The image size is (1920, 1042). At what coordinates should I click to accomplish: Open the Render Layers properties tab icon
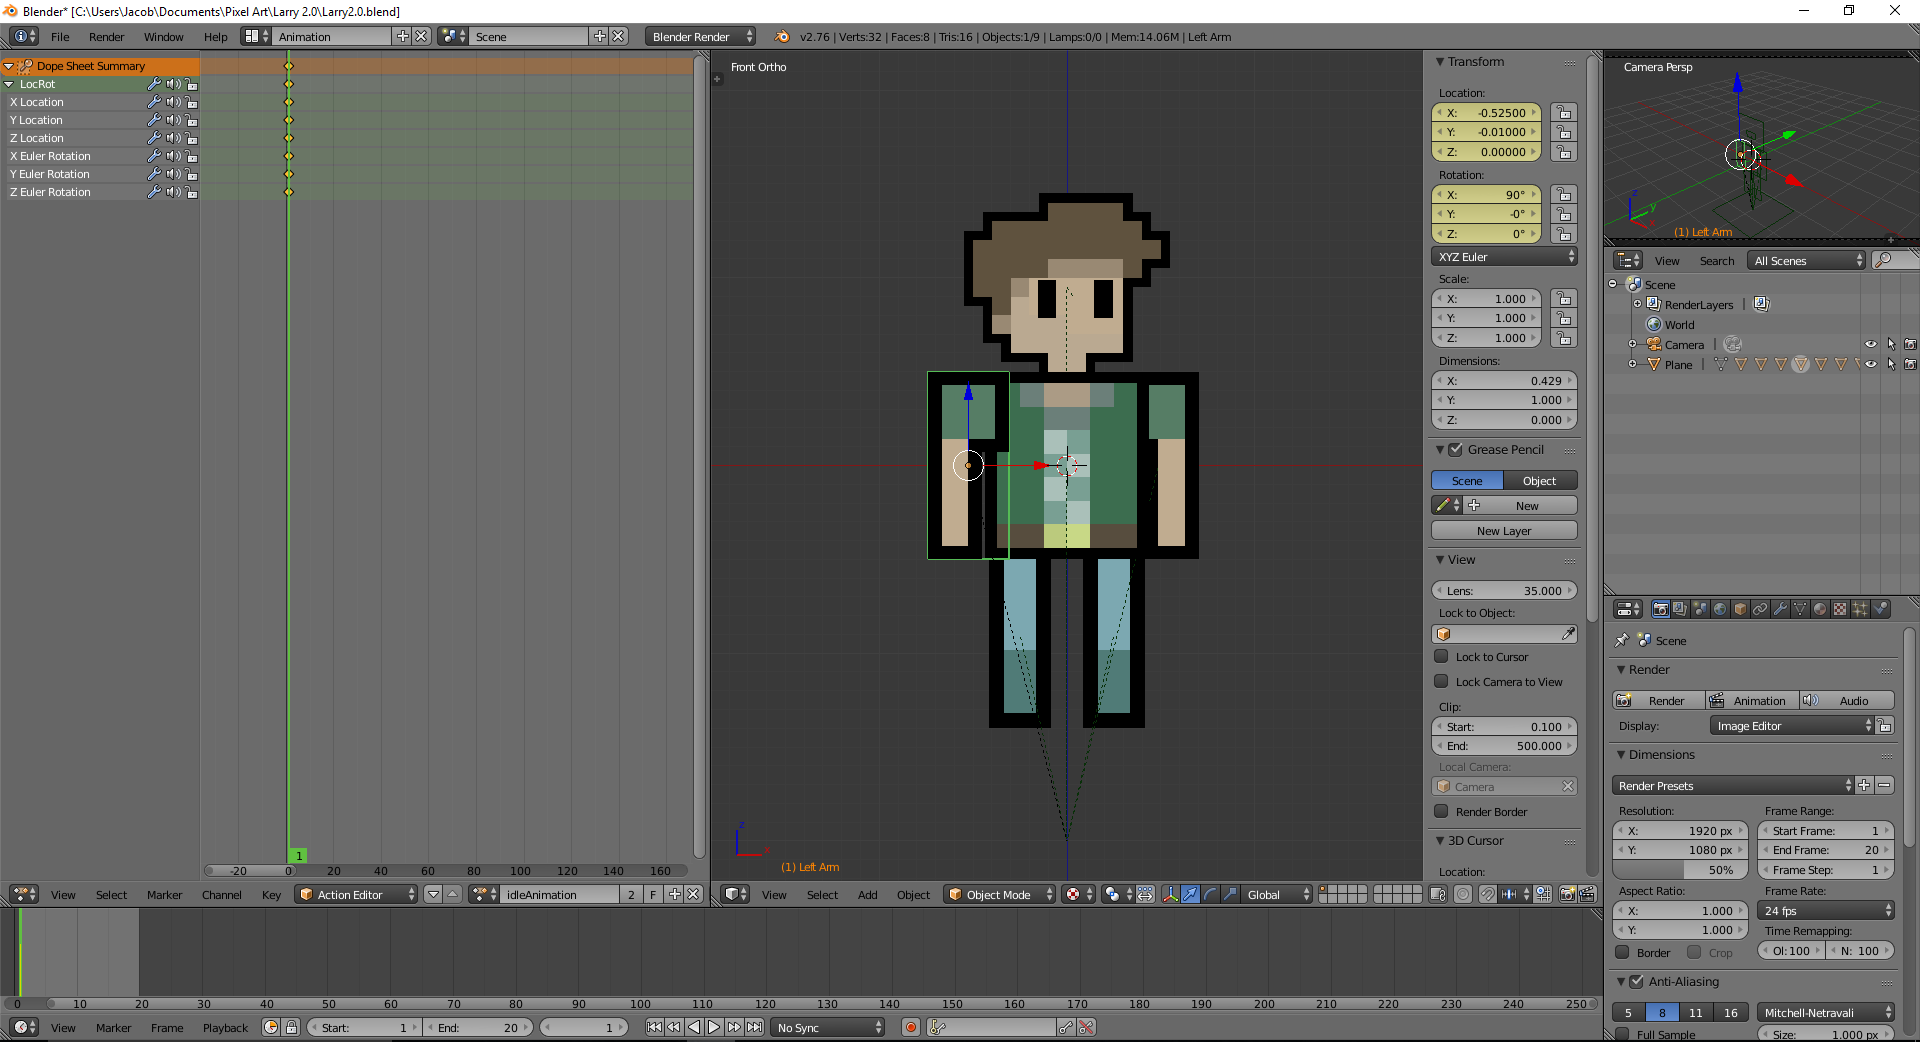(1680, 609)
